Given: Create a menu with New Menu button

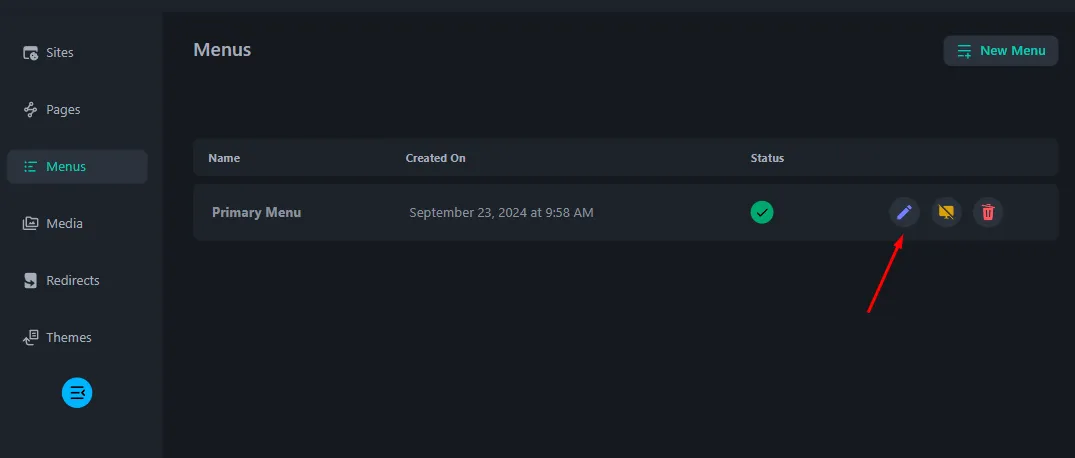Looking at the screenshot, I should click(1001, 51).
